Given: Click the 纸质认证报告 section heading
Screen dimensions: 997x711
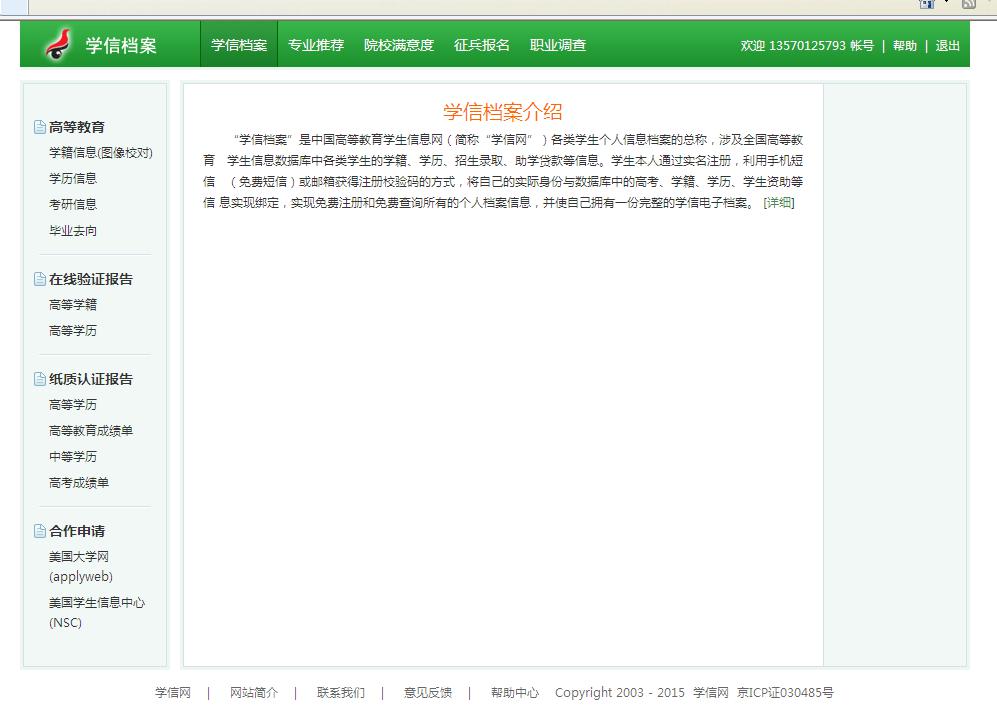Looking at the screenshot, I should (x=91, y=379).
